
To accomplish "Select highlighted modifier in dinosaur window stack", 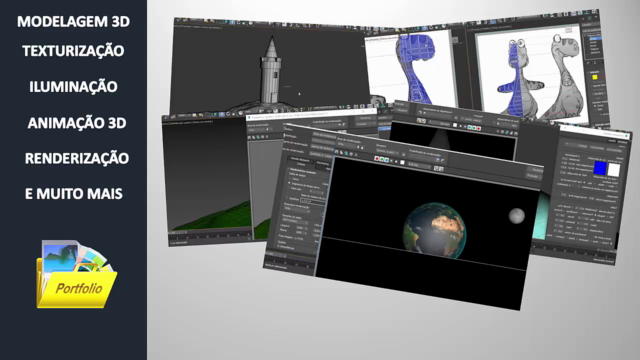I will 596,38.
